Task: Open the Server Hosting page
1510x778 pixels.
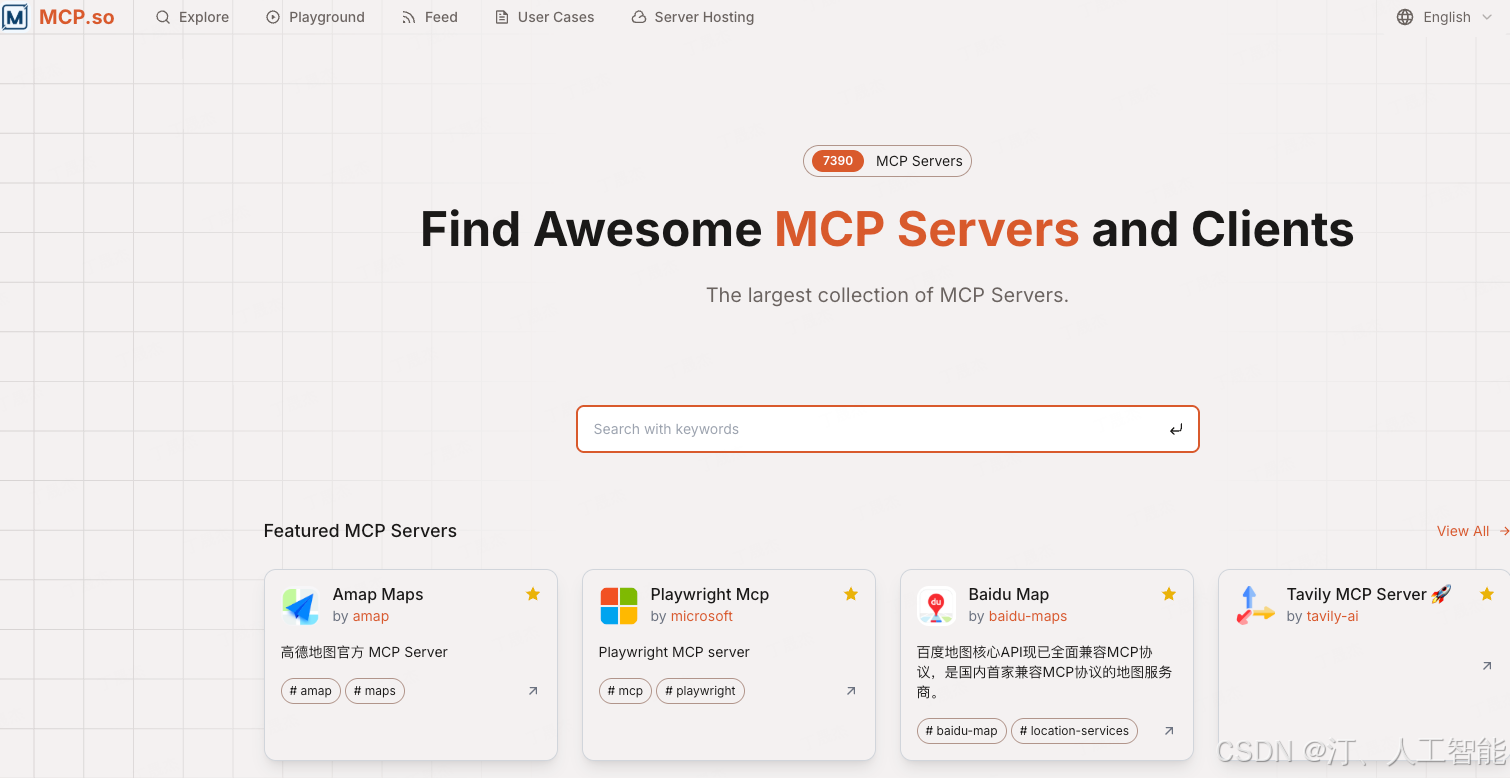Action: pyautogui.click(x=692, y=17)
